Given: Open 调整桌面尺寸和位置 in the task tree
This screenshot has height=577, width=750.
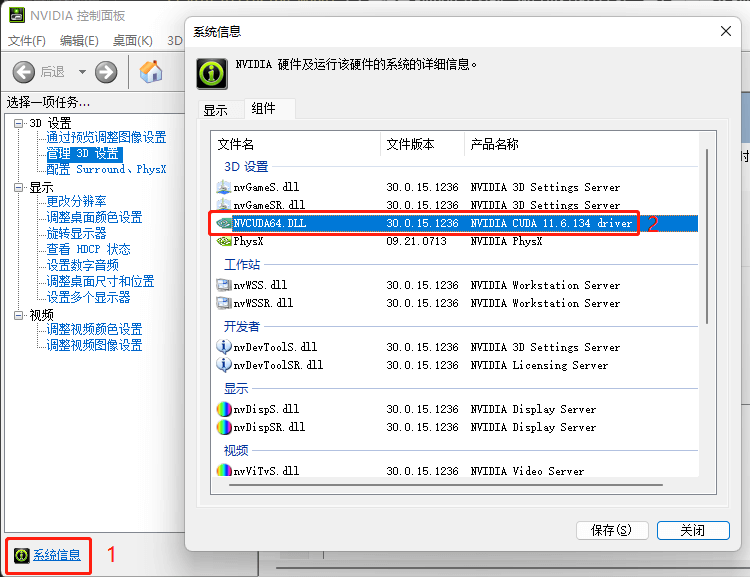Looking at the screenshot, I should [100, 281].
